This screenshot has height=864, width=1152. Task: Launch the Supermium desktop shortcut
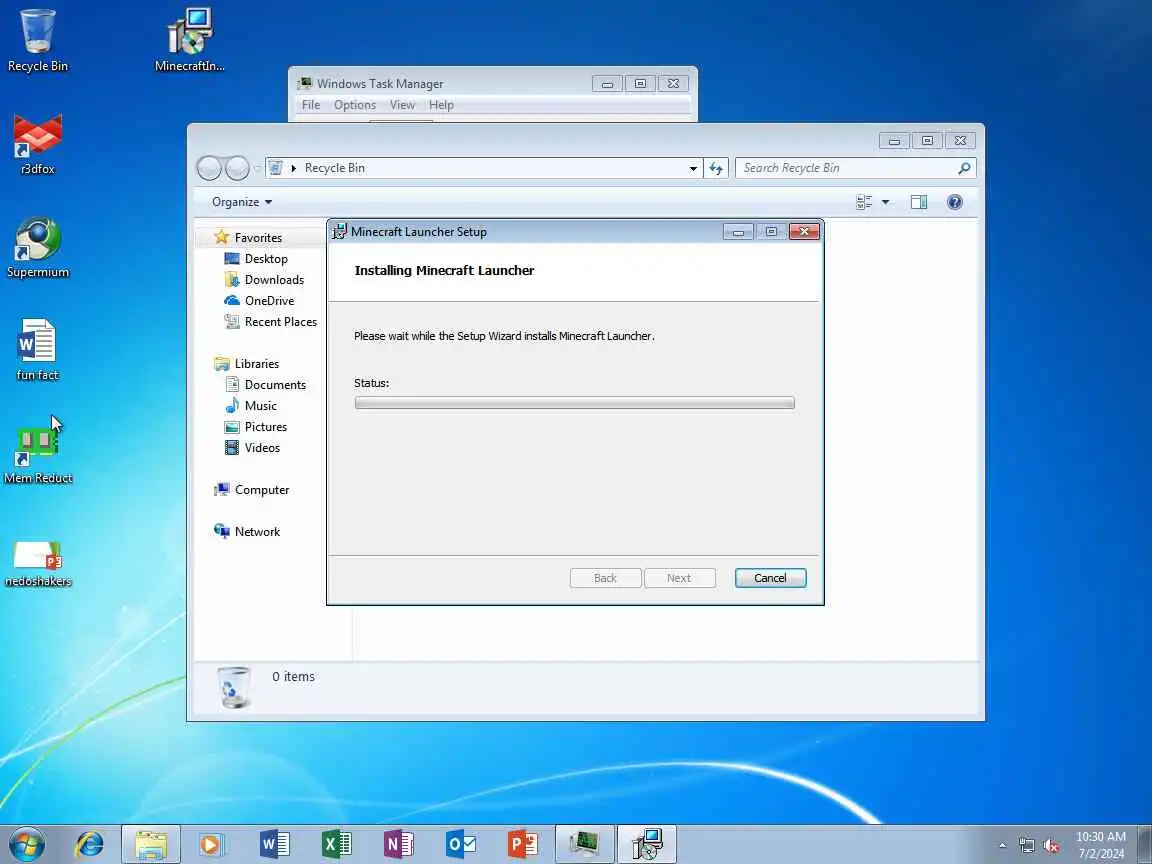pos(37,248)
